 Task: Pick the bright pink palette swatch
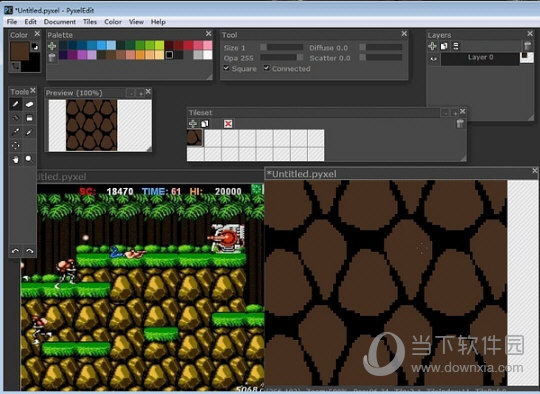point(198,45)
